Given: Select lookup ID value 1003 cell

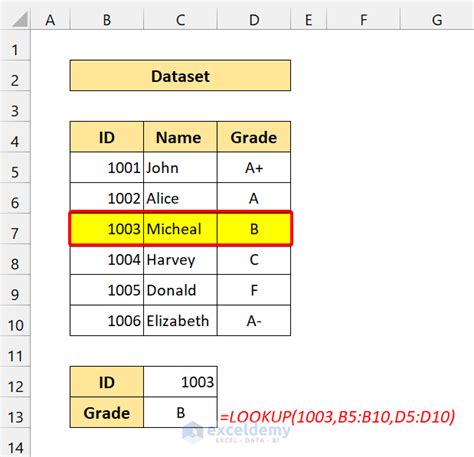Looking at the screenshot, I should coord(180,382).
